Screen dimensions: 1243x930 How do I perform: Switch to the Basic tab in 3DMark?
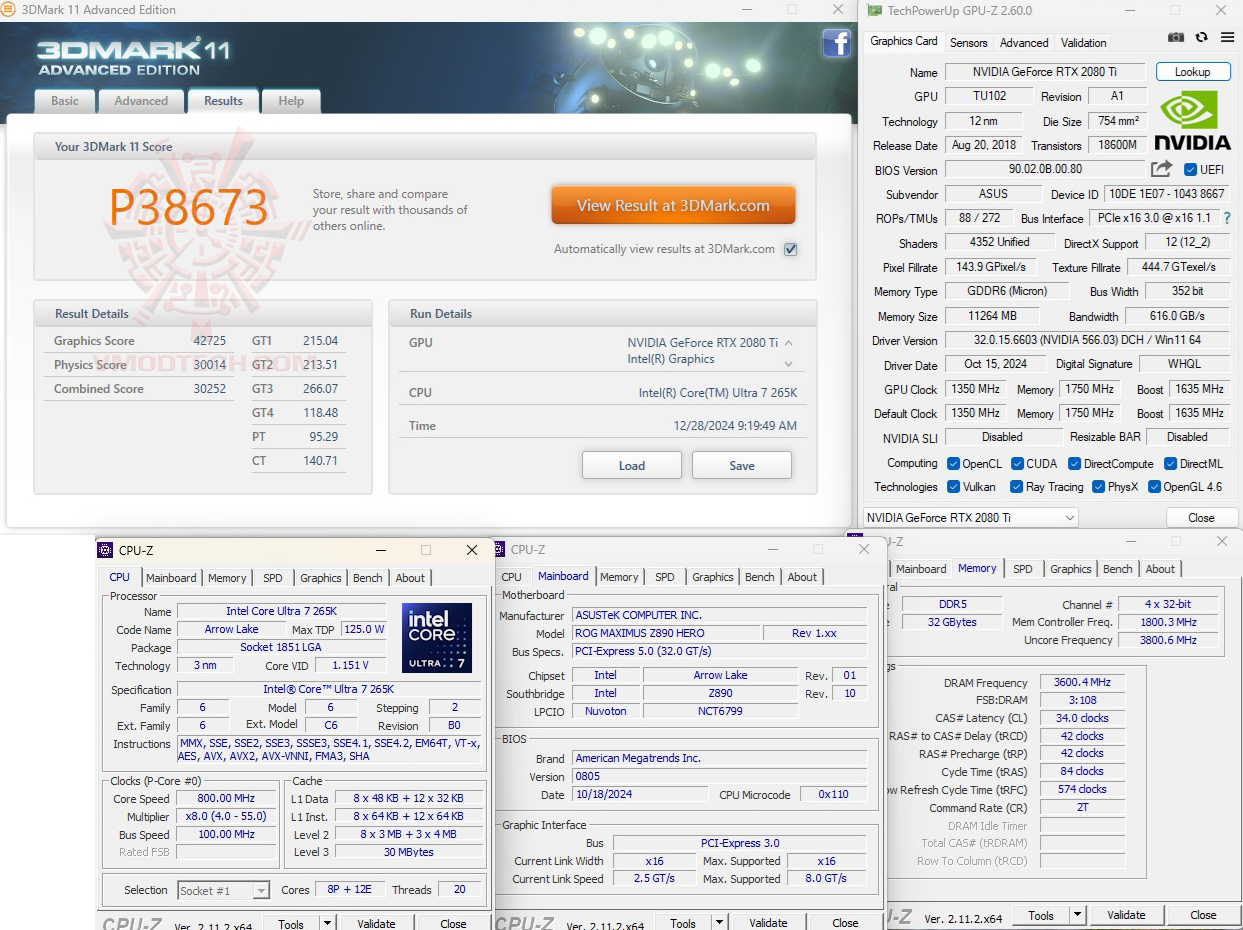(x=65, y=101)
